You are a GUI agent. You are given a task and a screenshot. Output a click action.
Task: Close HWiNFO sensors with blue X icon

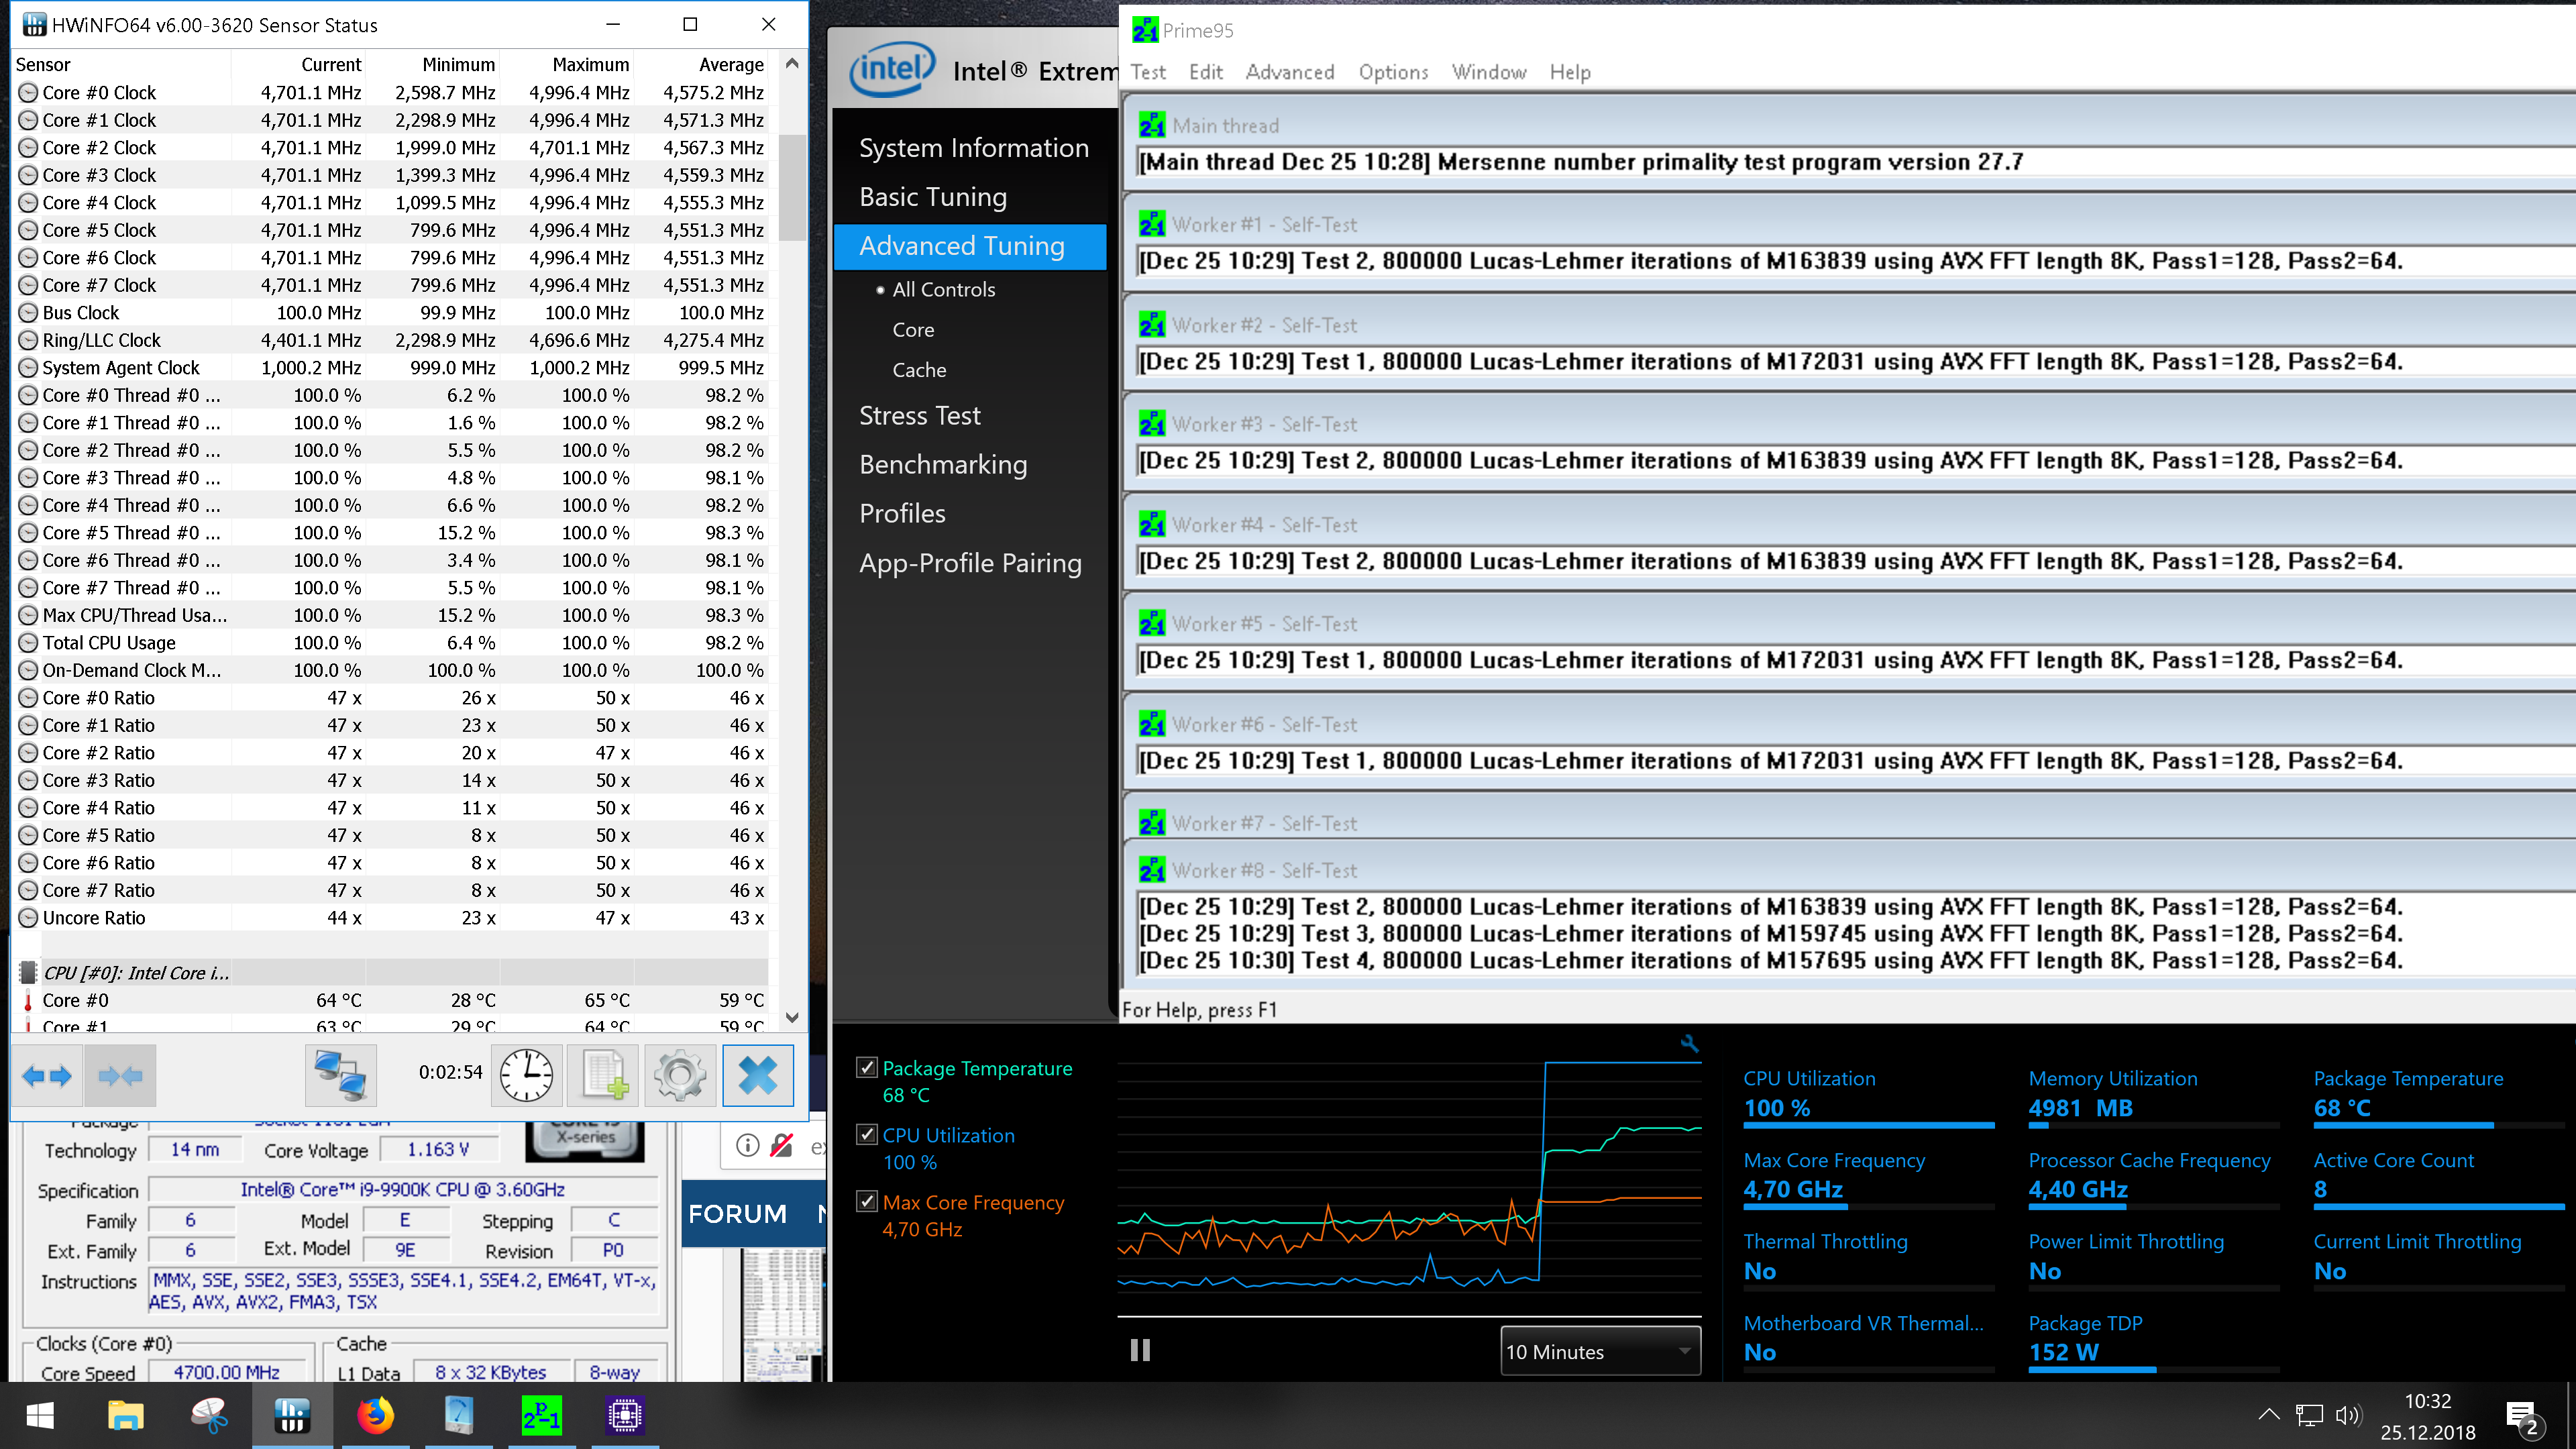pos(758,1076)
